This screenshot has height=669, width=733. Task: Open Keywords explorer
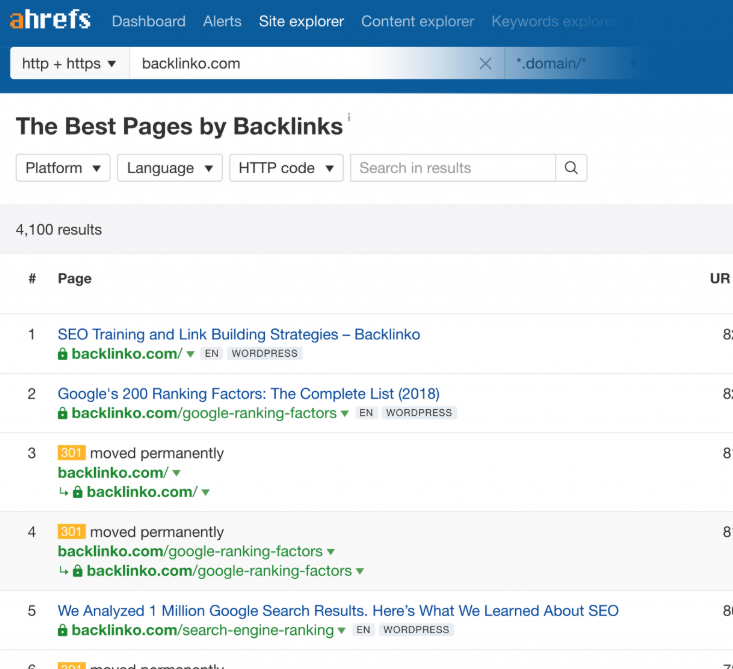click(554, 21)
